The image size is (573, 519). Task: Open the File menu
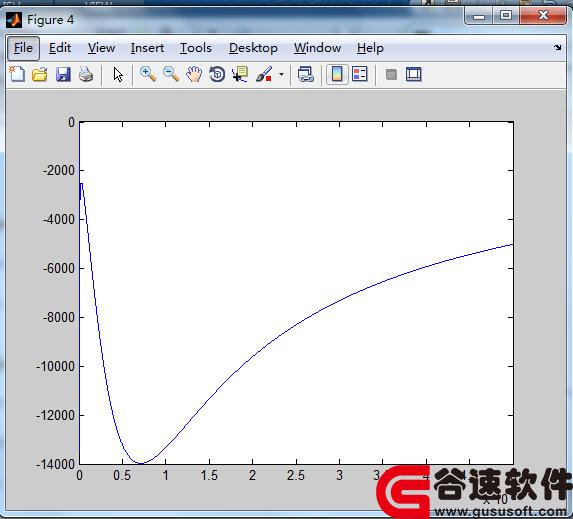[x=23, y=48]
